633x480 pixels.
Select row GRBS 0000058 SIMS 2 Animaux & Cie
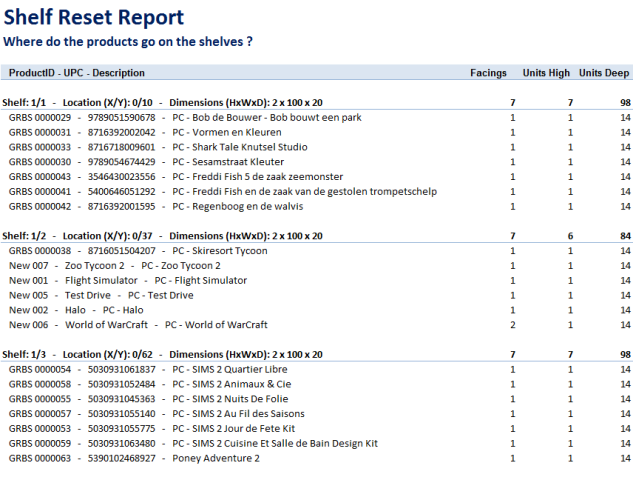[316, 384]
